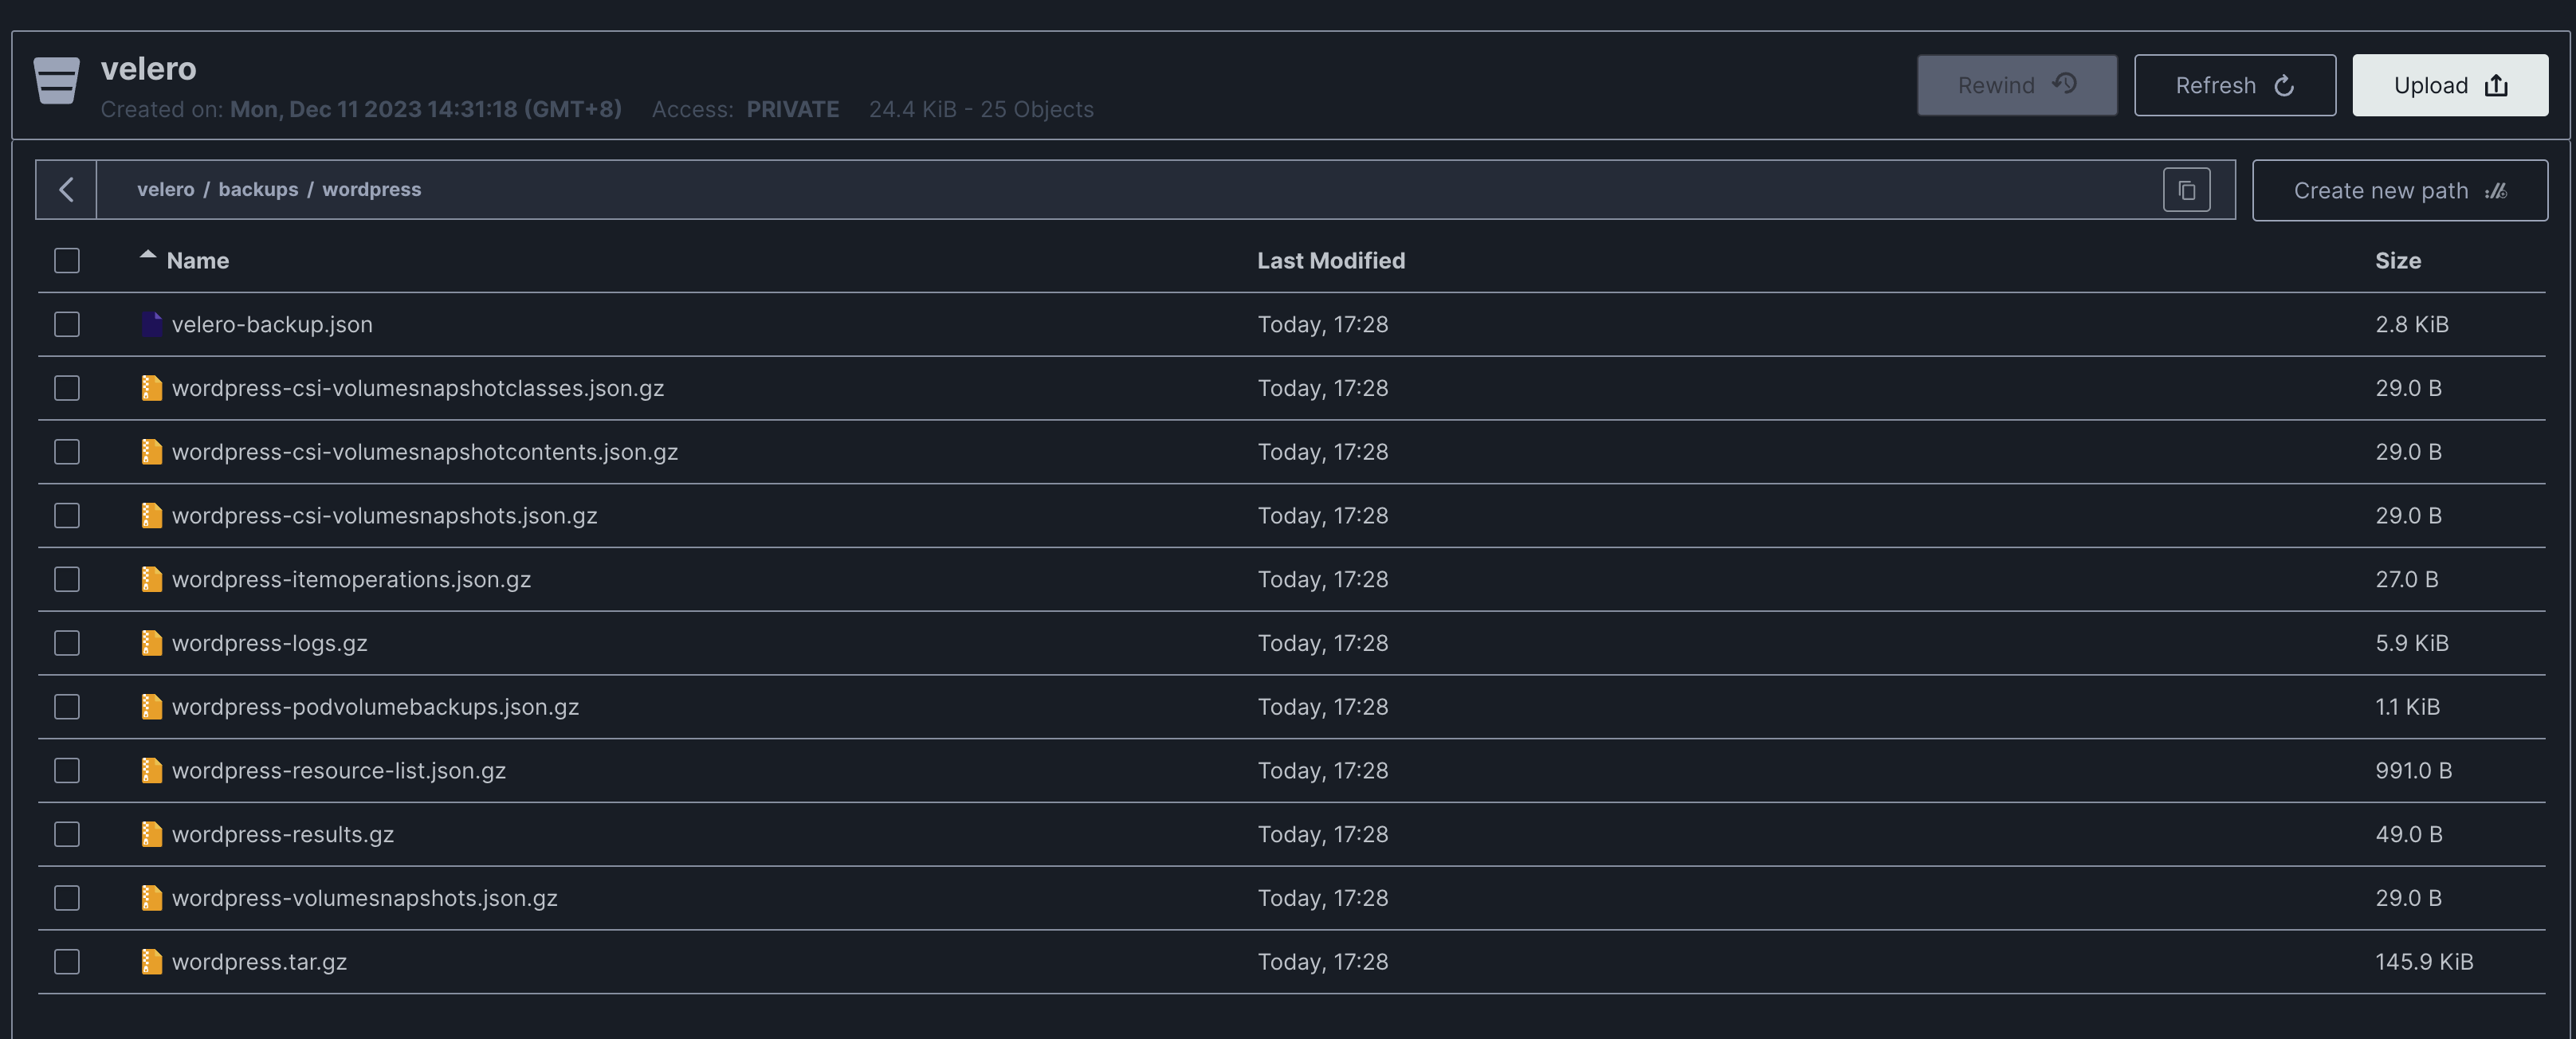Toggle Name column sort arrow

[x=148, y=256]
